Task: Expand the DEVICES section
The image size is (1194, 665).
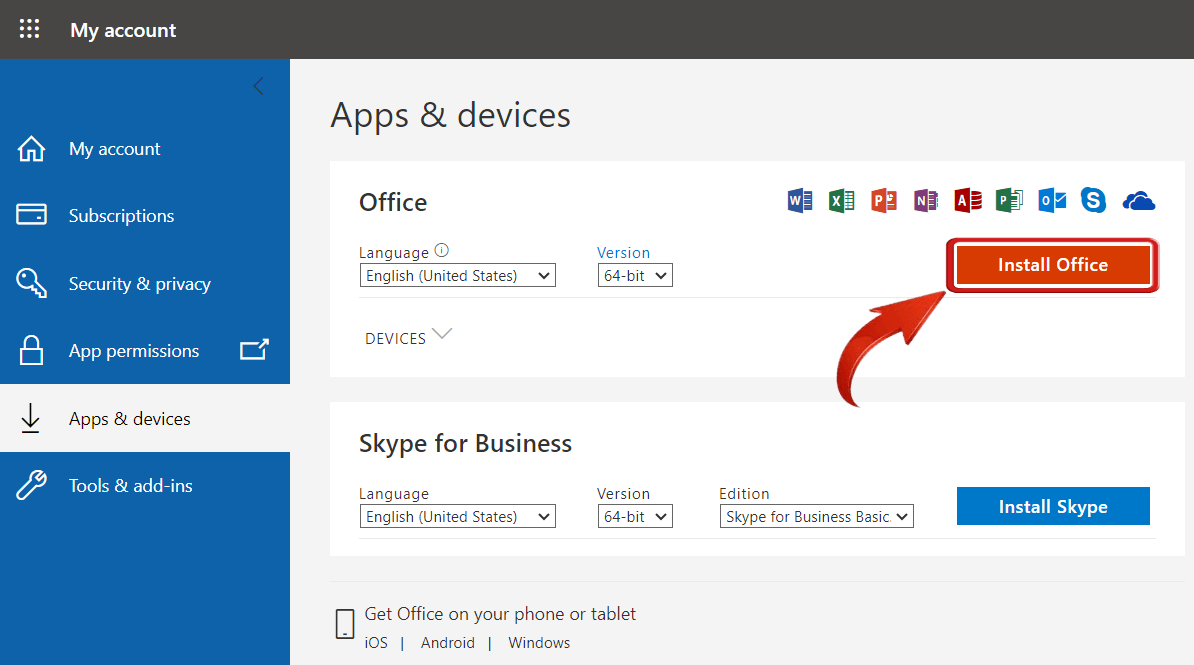Action: coord(408,337)
